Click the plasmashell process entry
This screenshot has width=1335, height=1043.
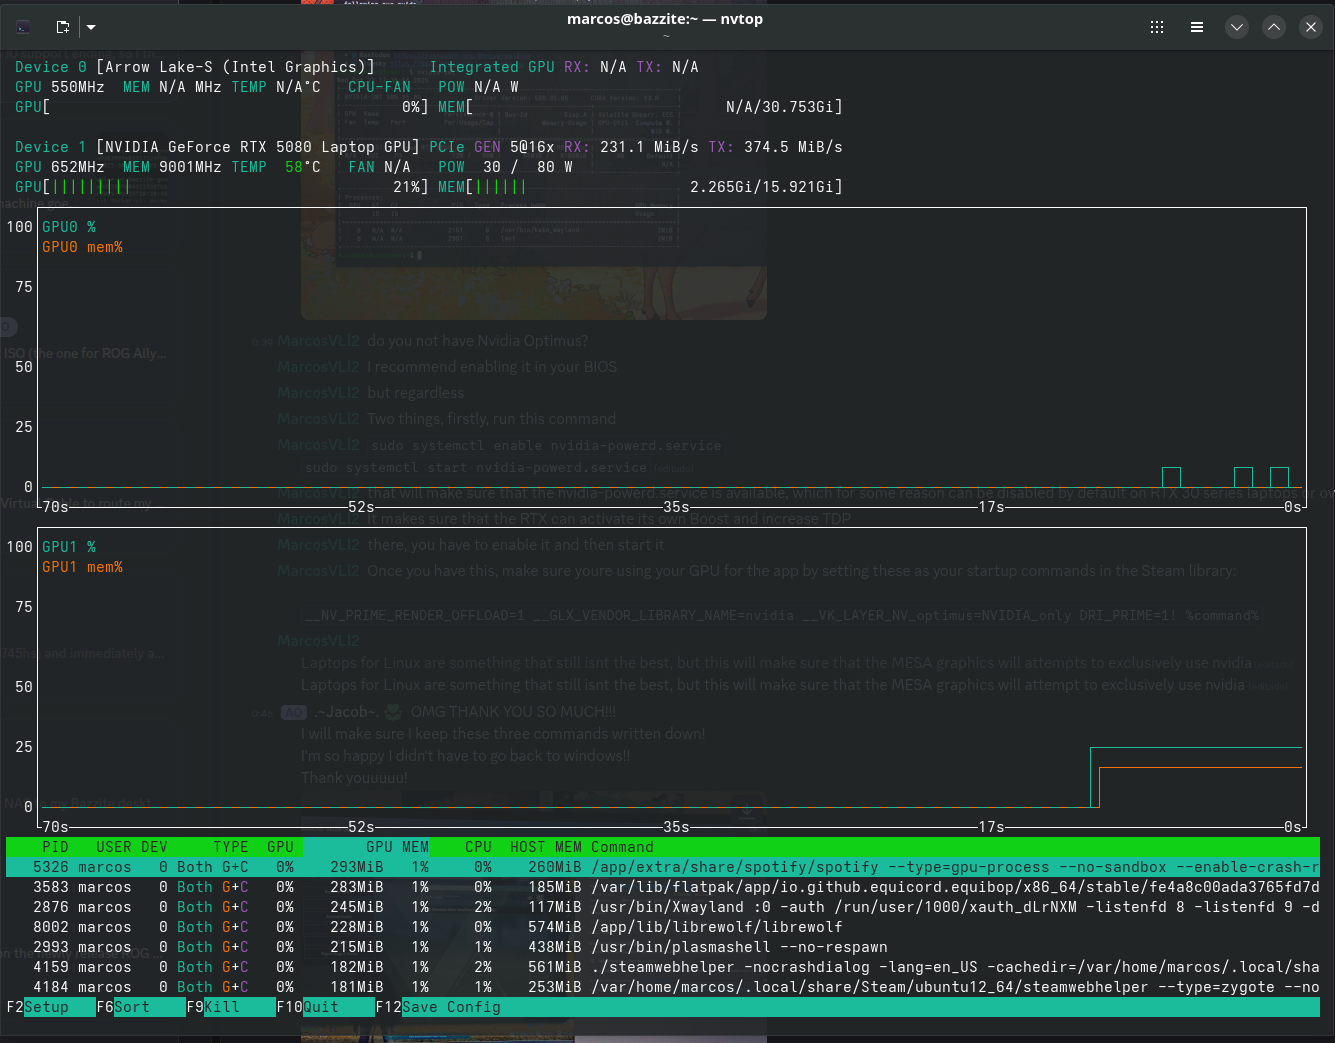point(662,947)
